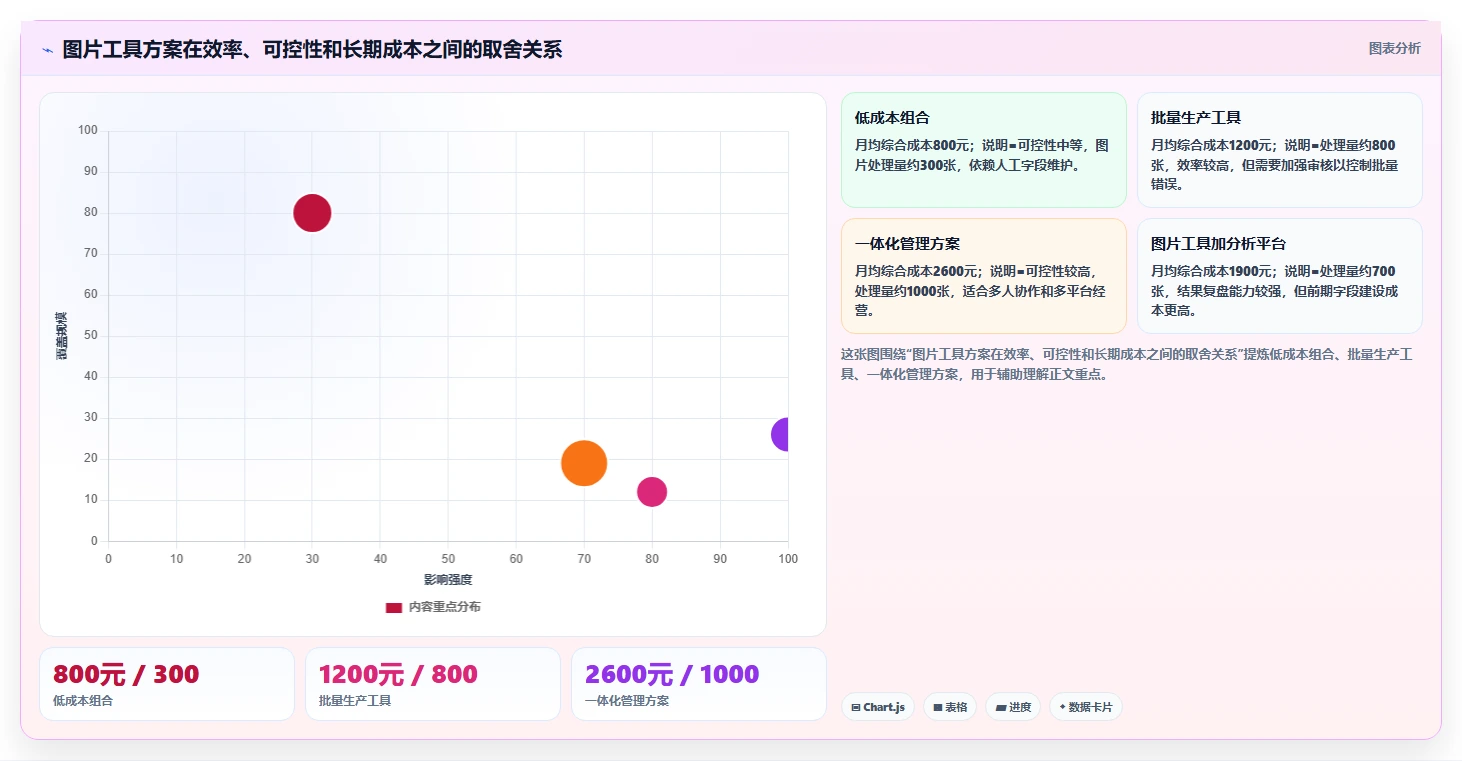
Task: Open the 一体化管理方案 description card
Action: (x=984, y=276)
